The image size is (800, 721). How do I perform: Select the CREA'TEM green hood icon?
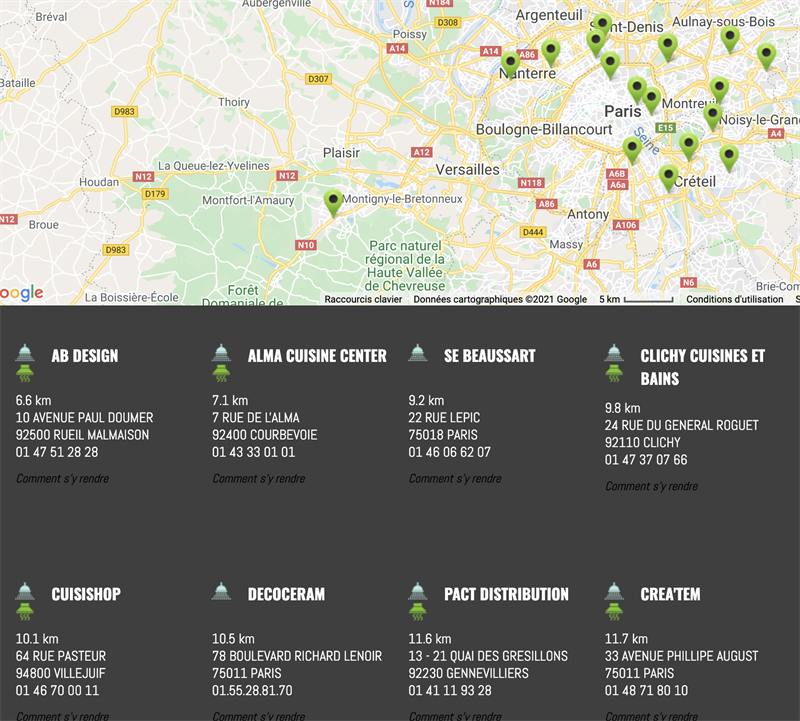click(614, 612)
